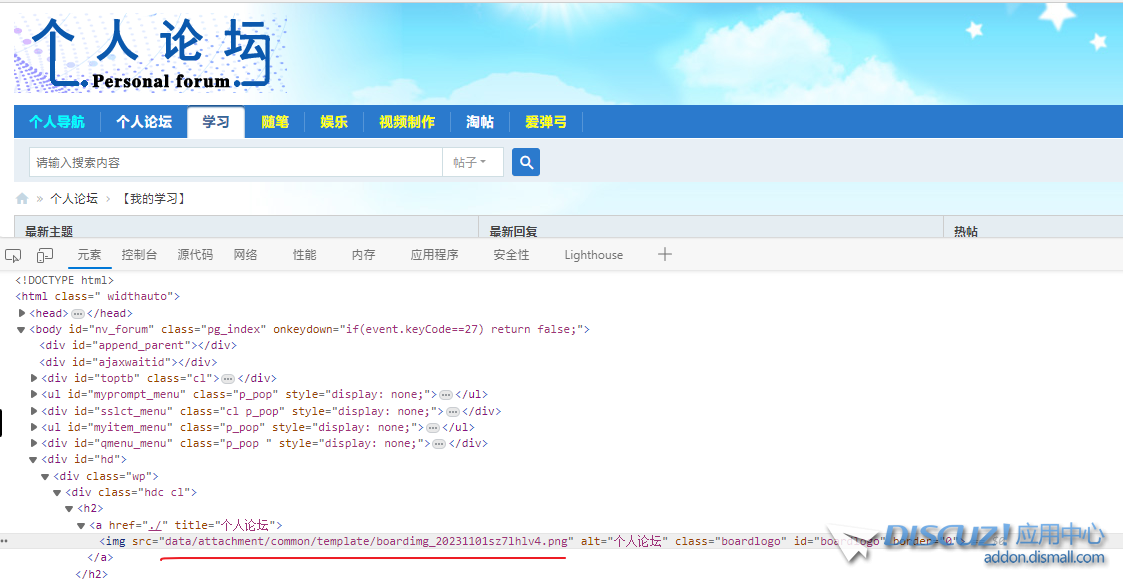
Task: Click the blue search magnifier button
Action: click(526, 162)
